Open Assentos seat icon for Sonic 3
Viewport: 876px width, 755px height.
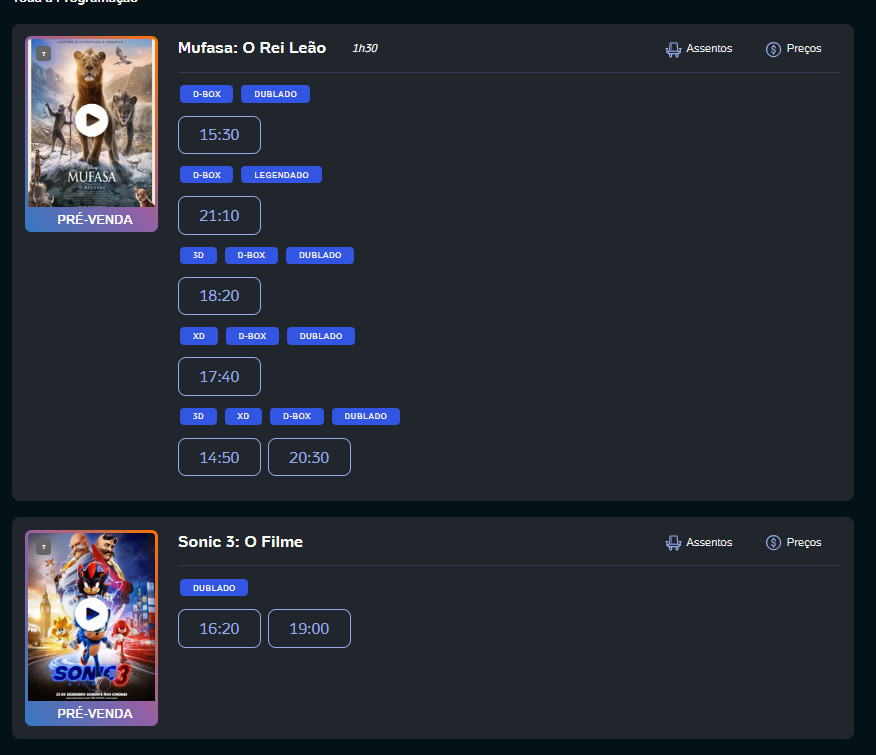click(673, 543)
